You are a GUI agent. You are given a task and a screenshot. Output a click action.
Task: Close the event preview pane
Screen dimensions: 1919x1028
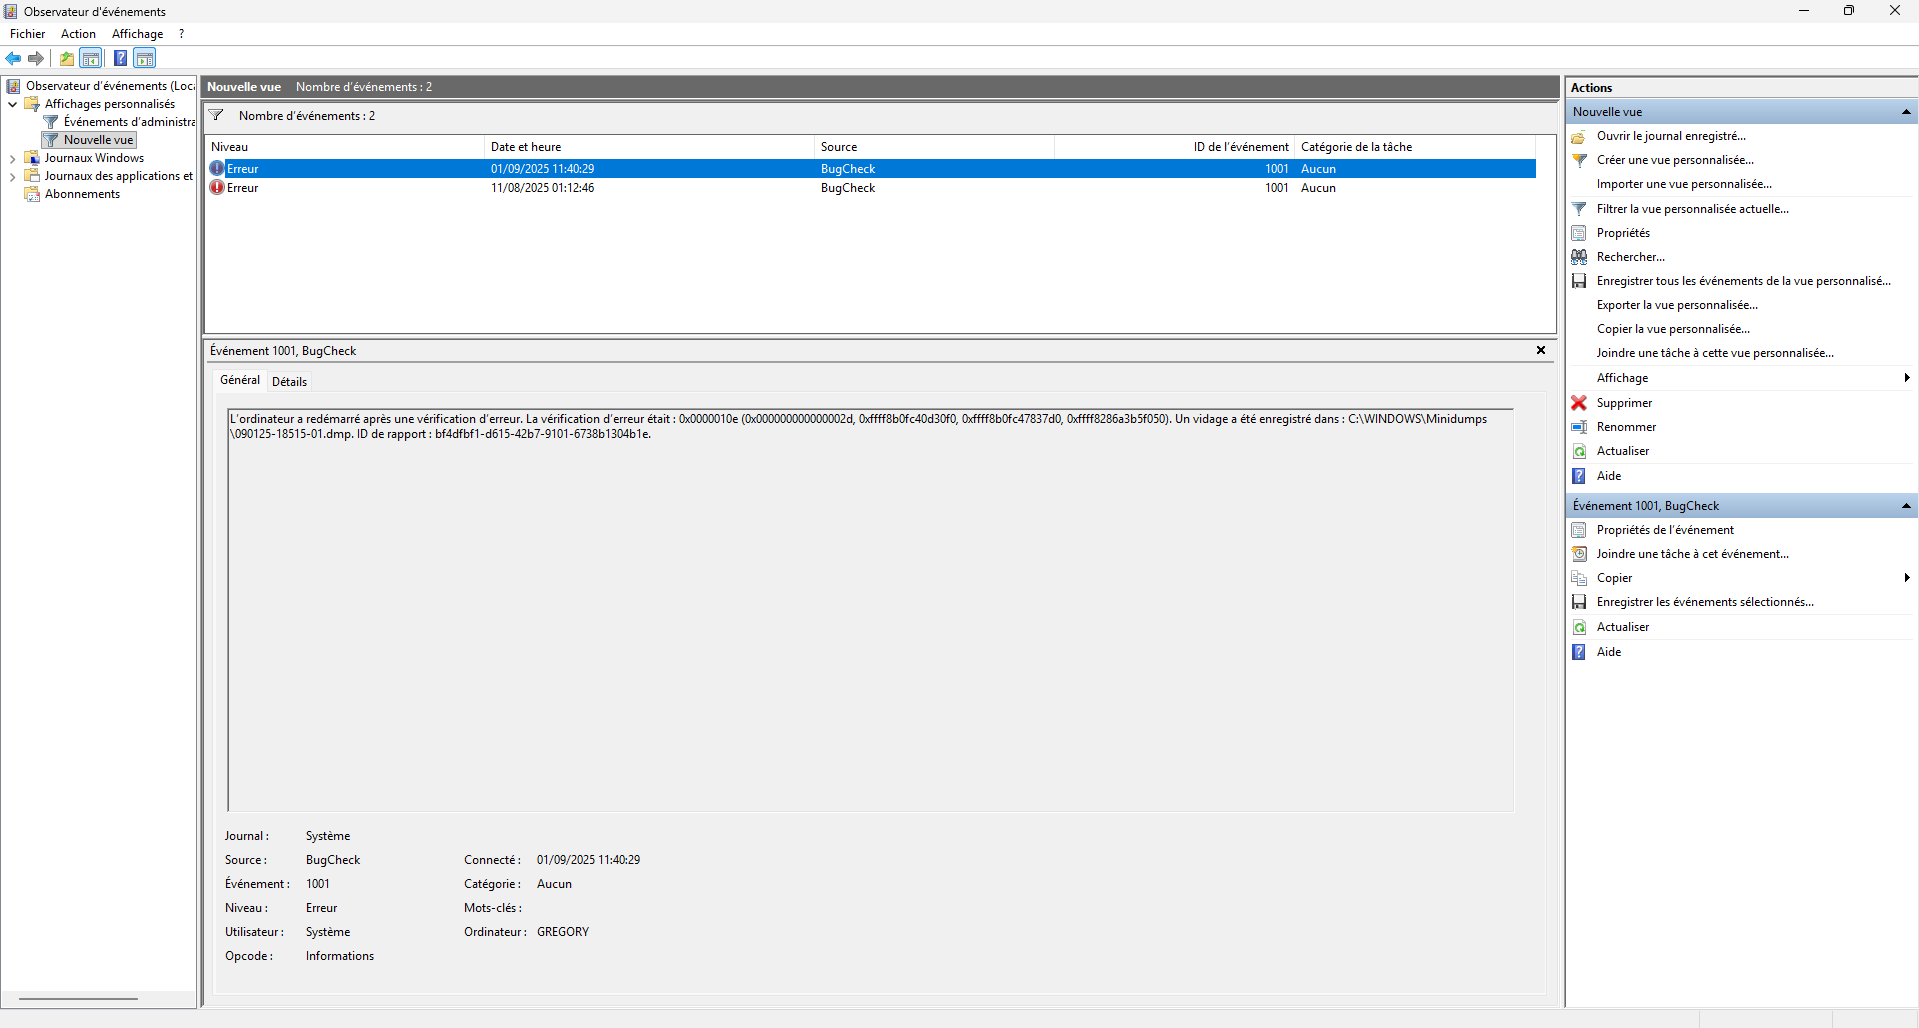[x=1541, y=350]
